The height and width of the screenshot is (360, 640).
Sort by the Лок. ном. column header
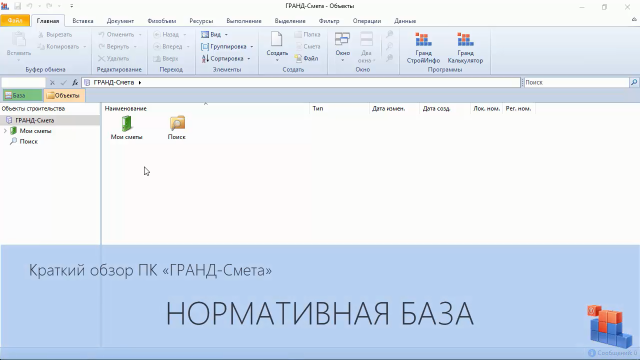[x=486, y=109]
